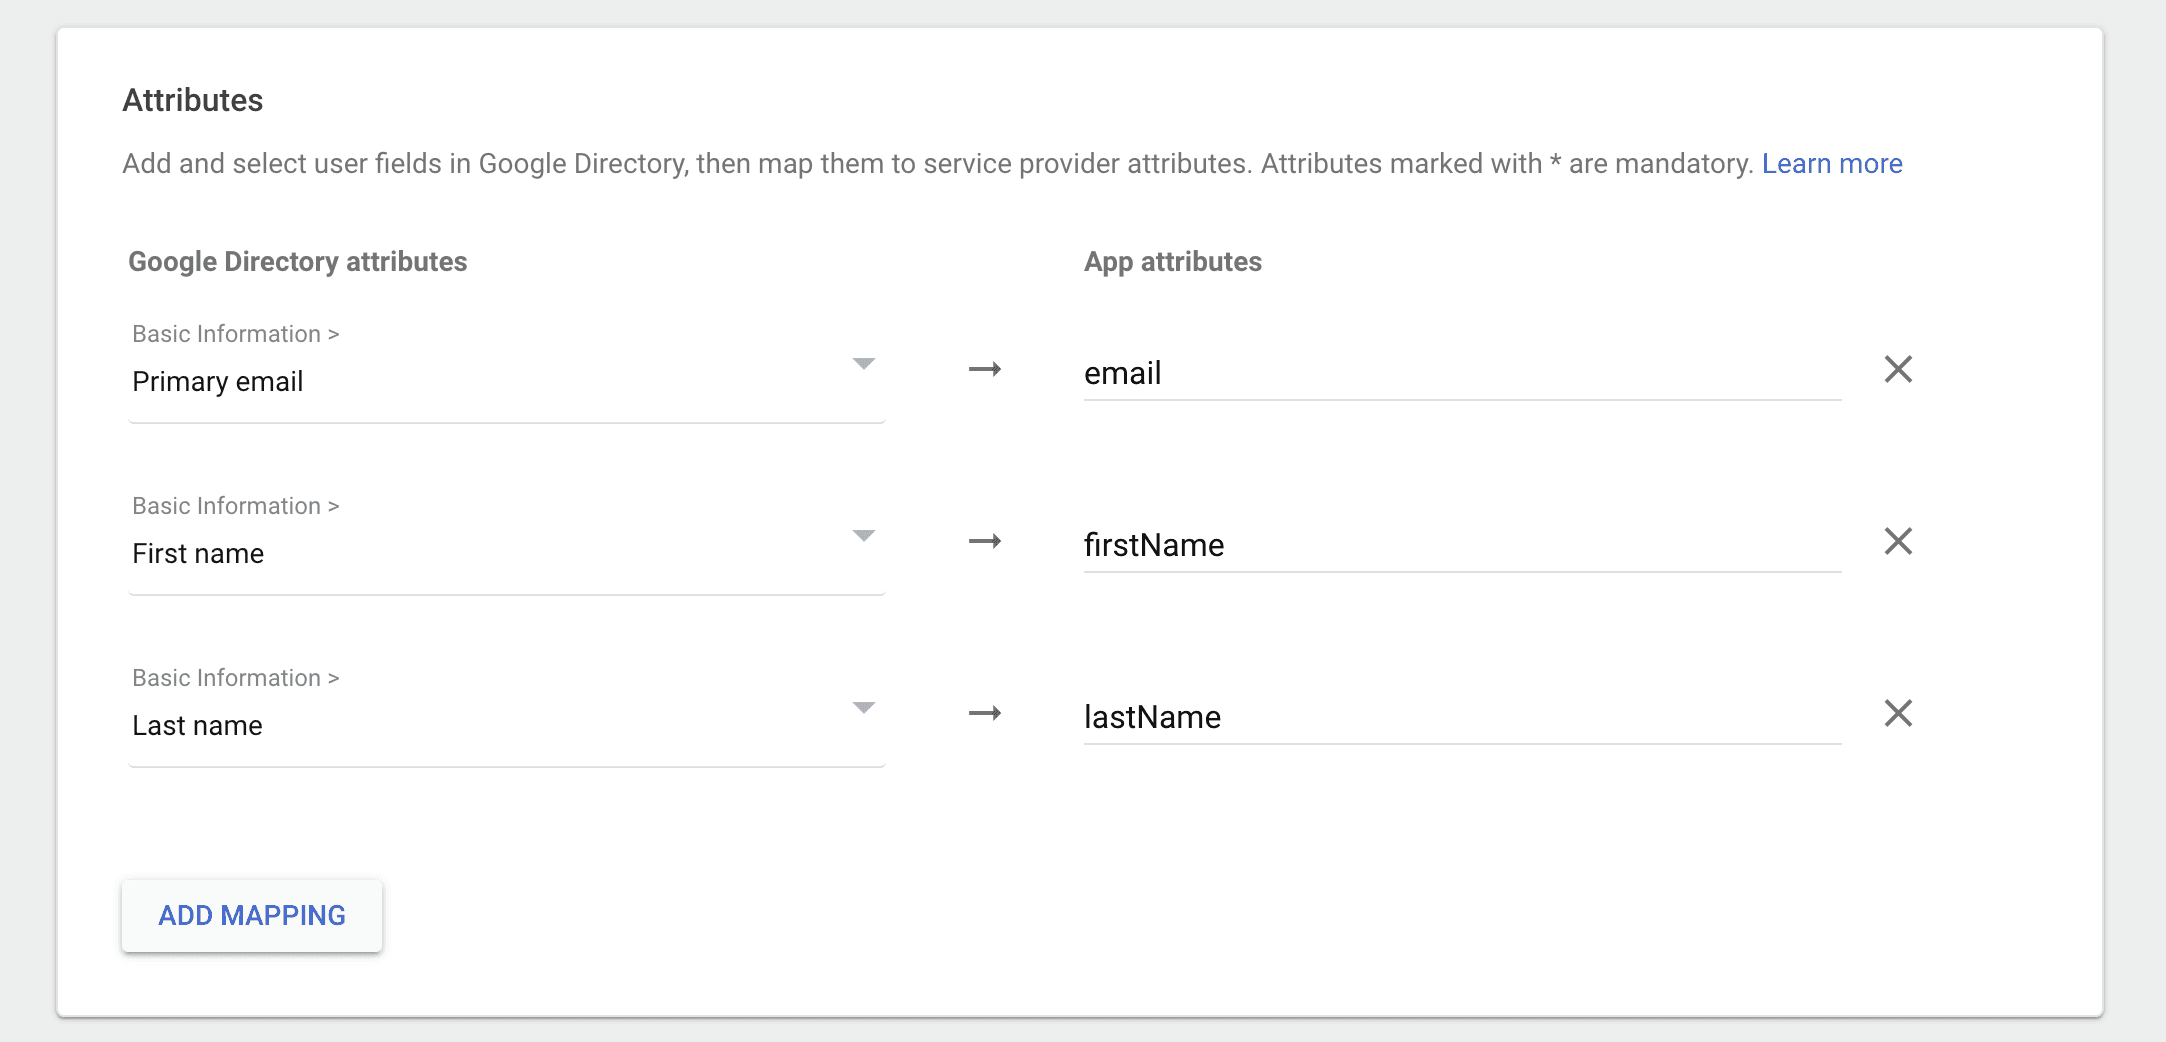Screen dimensions: 2166x1042
Task: Click the attributes description text
Action: (937, 164)
